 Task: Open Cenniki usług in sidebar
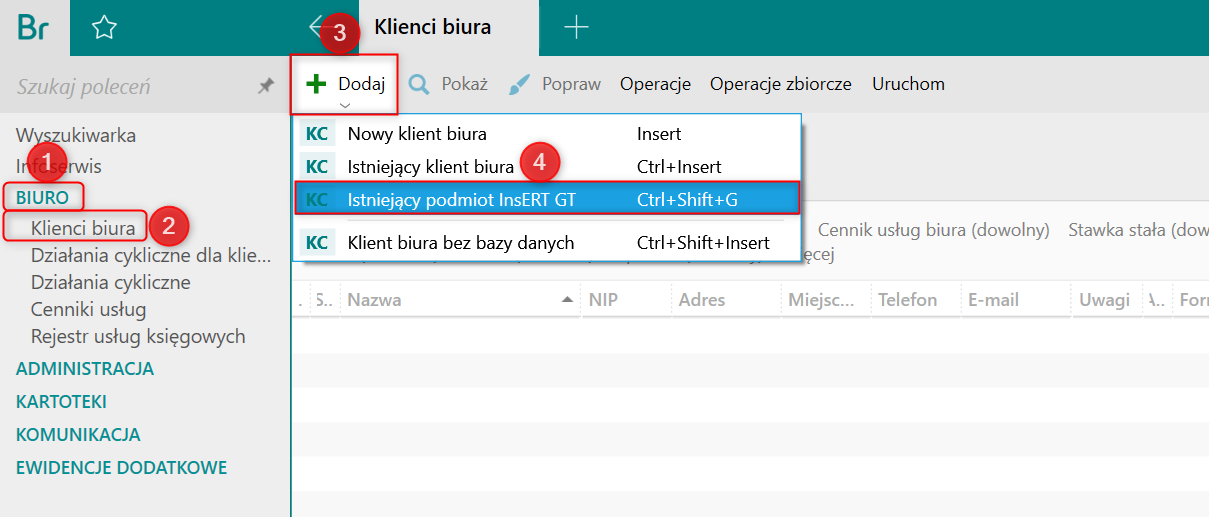click(x=88, y=309)
